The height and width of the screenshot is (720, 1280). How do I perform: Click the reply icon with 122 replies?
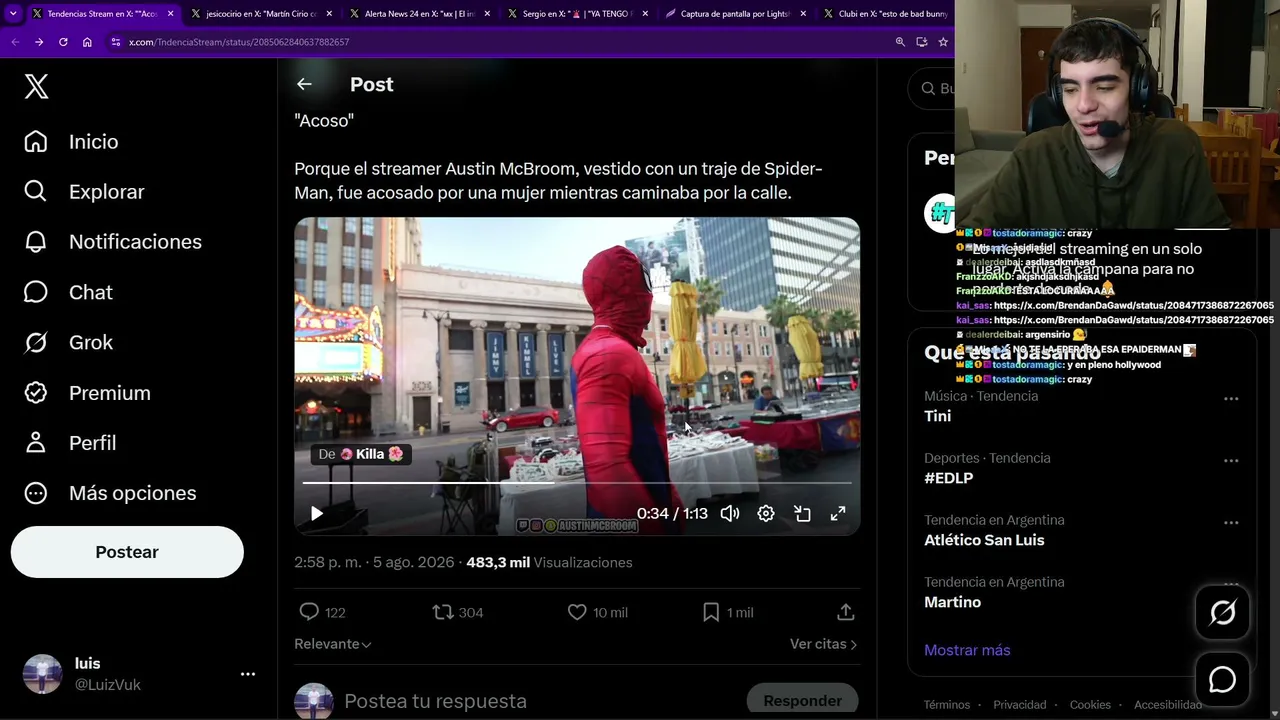[322, 612]
